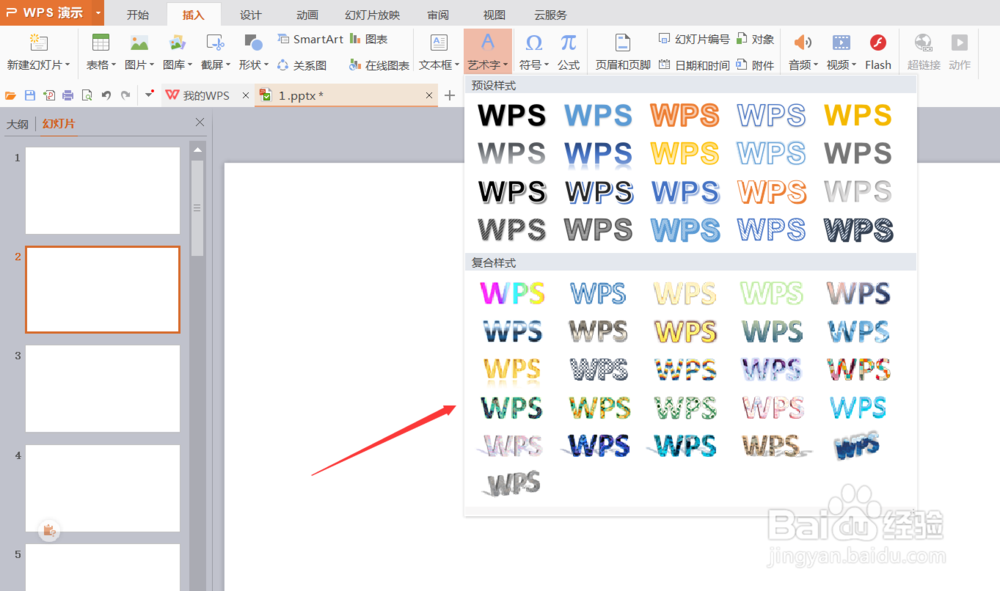This screenshot has width=1000, height=591.
Task: Open the 幻灯片放映 (Slide Show) tab
Action: pos(372,15)
